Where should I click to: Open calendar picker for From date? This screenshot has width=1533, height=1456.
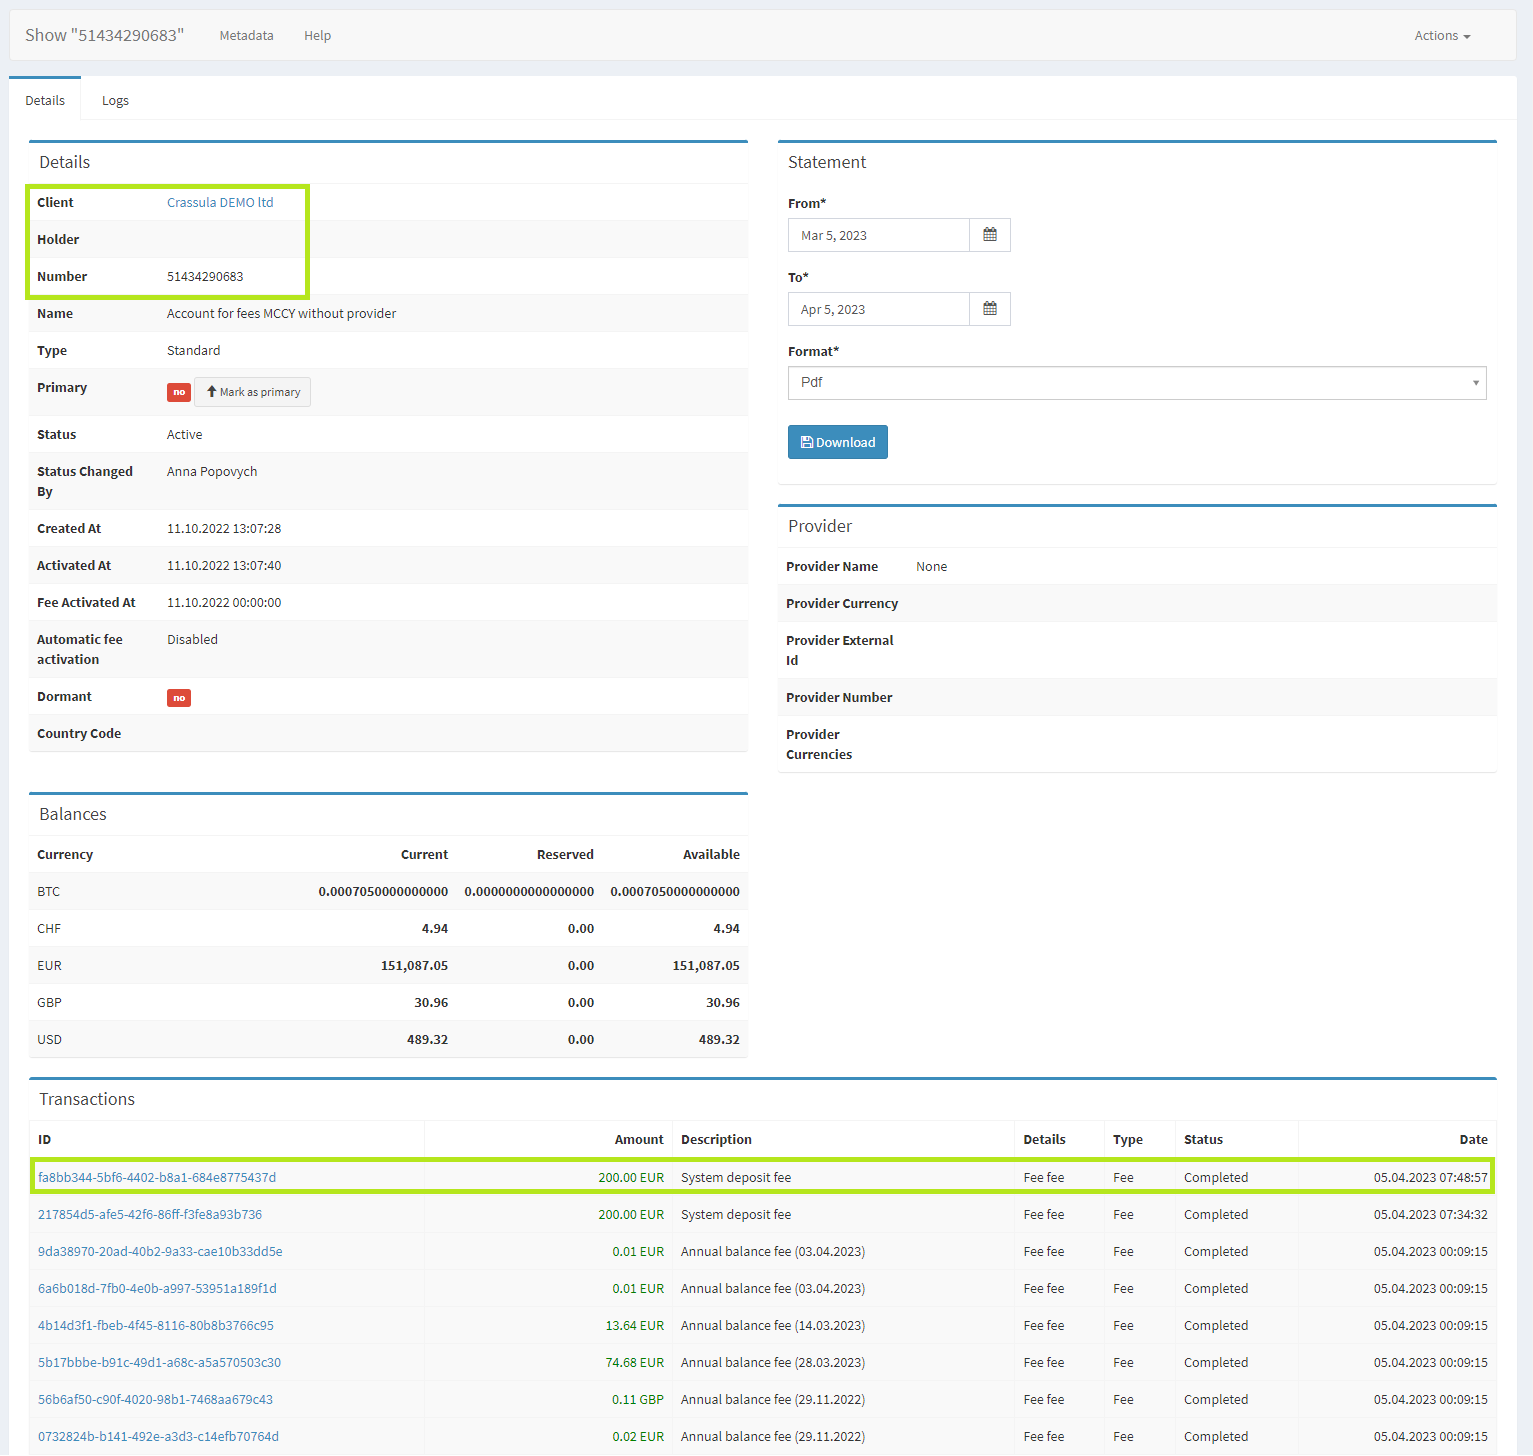click(x=989, y=235)
